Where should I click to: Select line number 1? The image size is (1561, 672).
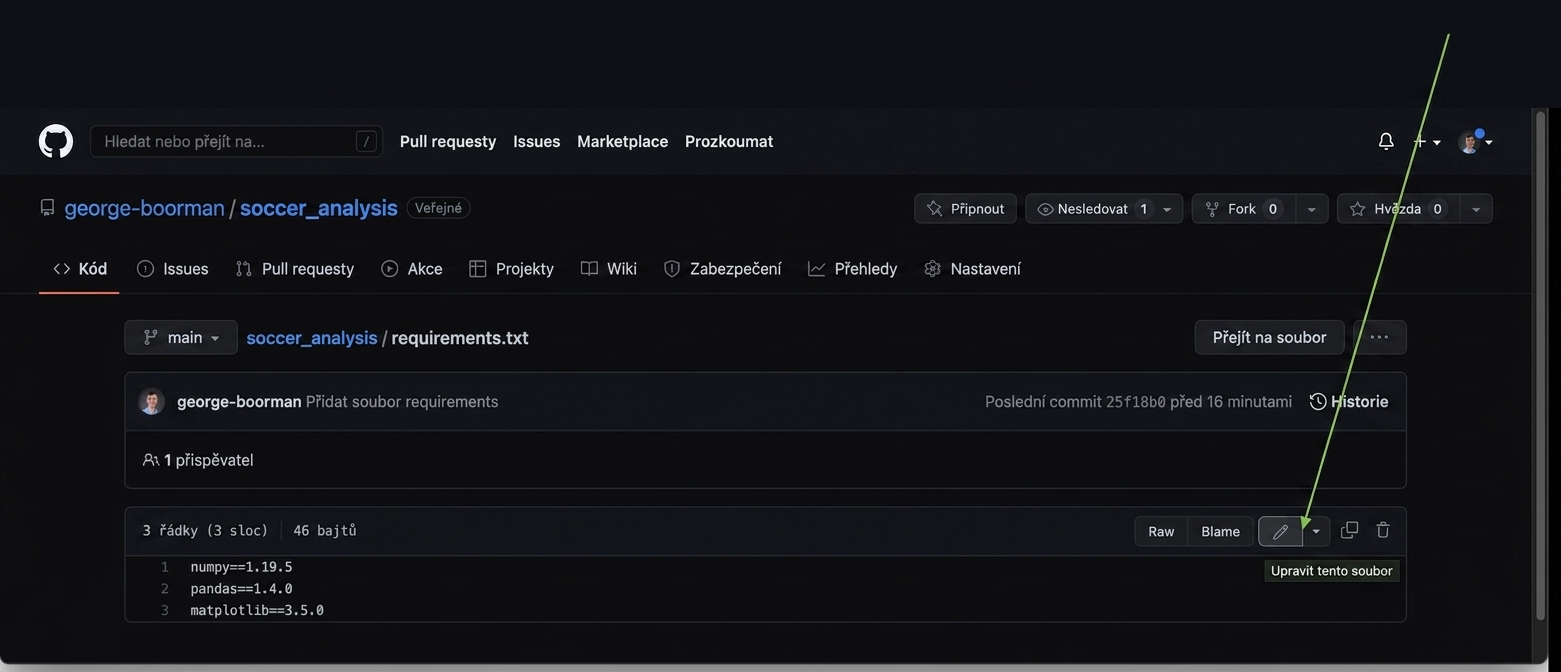[165, 567]
